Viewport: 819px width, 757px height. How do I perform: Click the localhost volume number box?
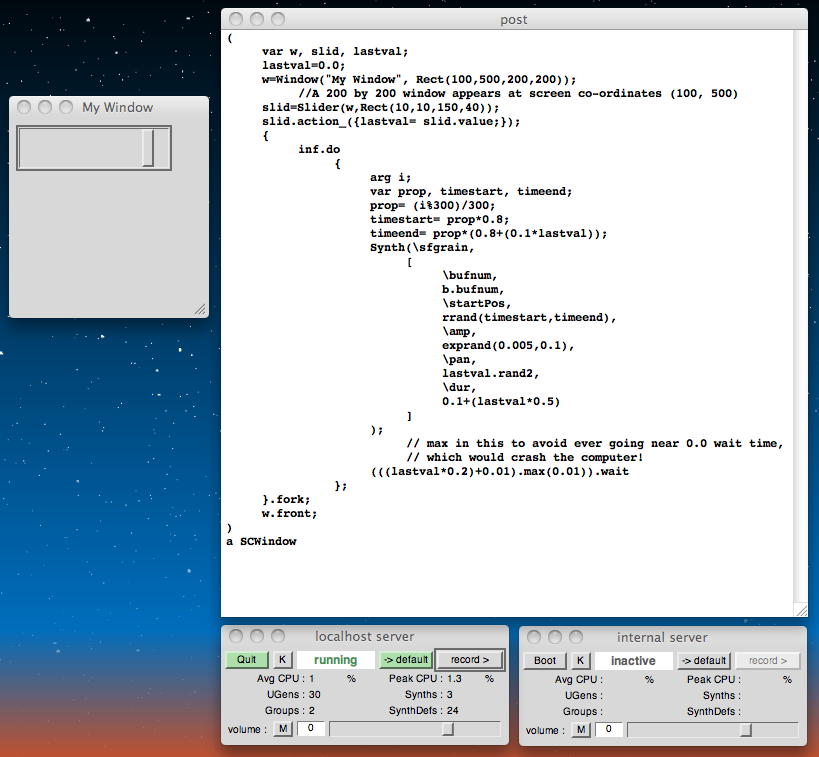[x=310, y=729]
